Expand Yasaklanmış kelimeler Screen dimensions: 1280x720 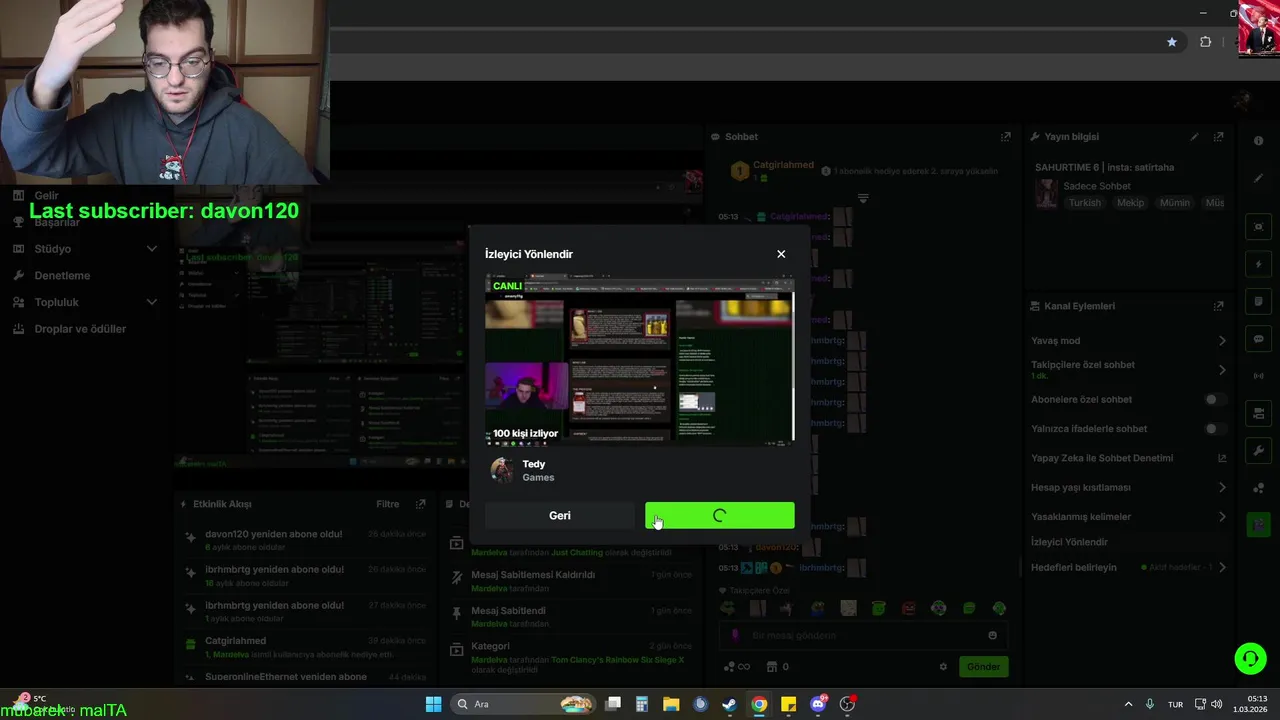[1222, 517]
